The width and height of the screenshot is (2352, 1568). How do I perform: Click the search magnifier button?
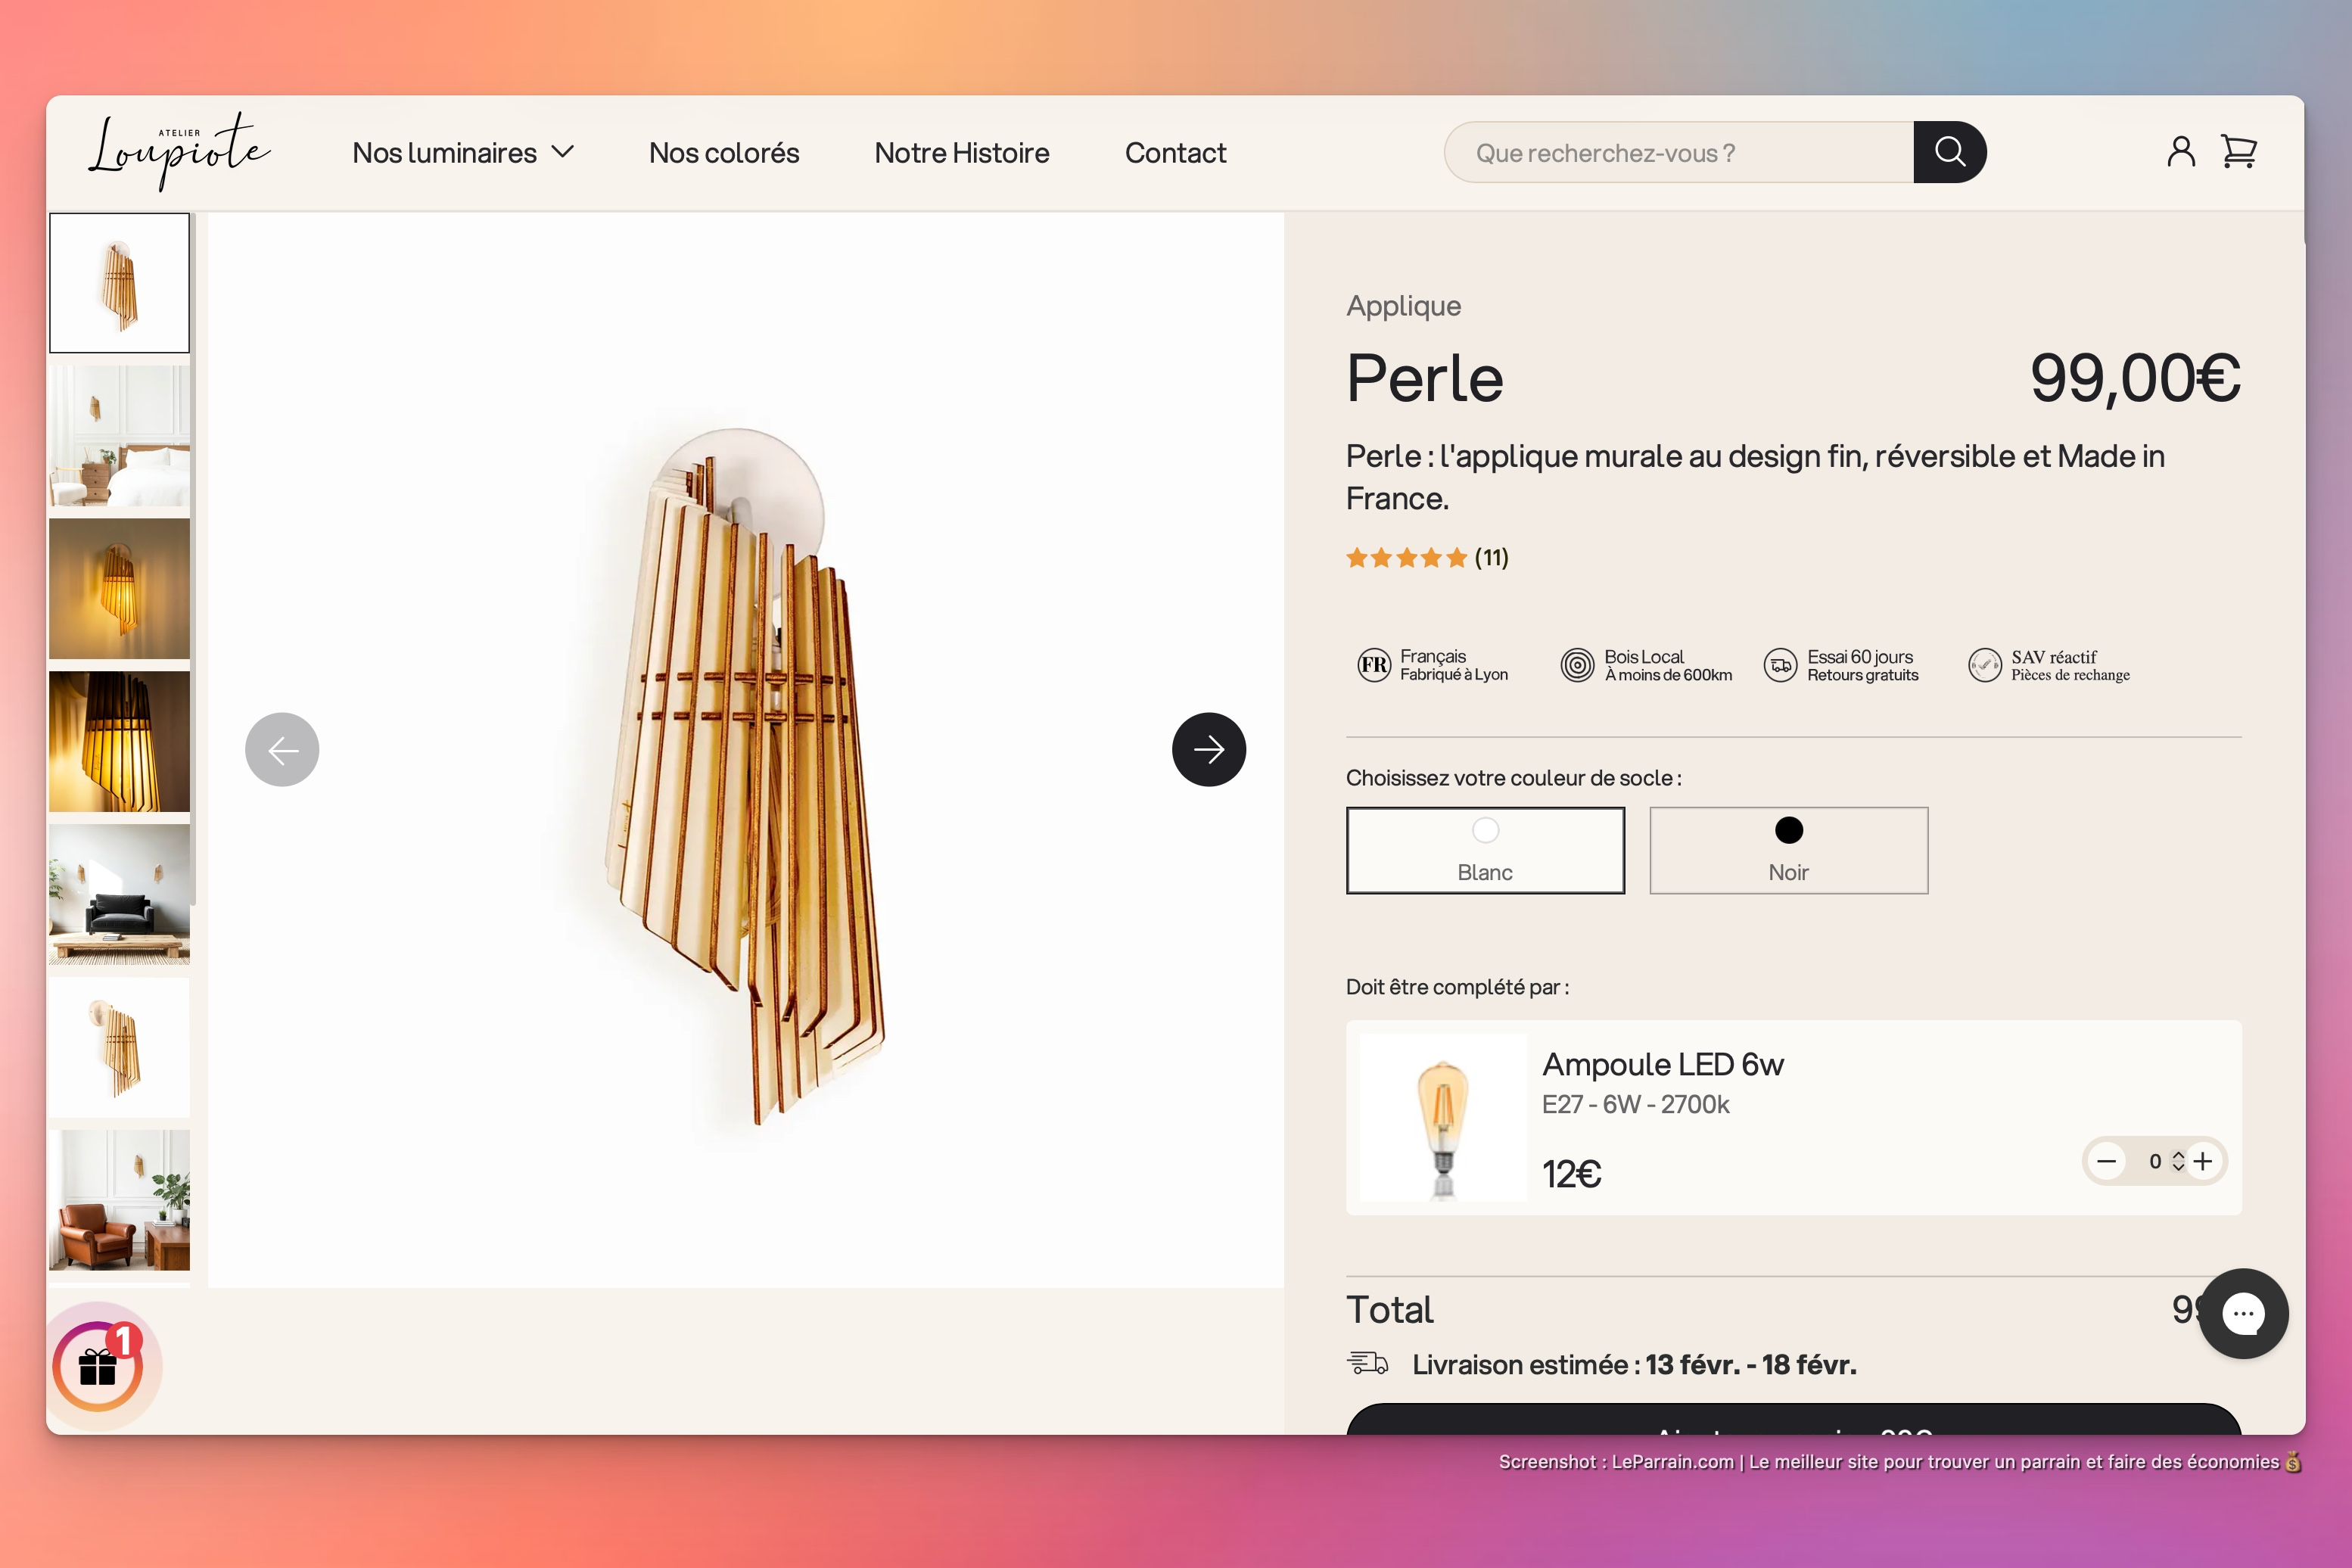(x=1949, y=152)
